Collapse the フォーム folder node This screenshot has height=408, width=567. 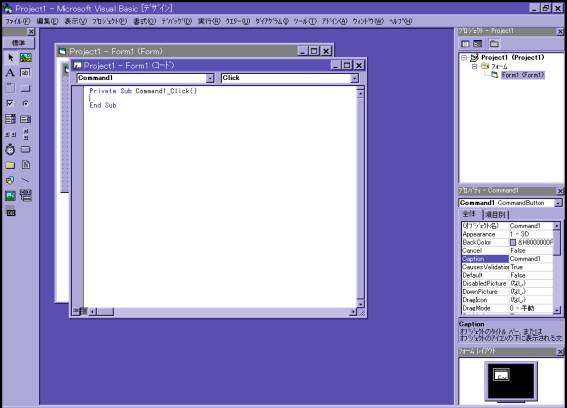tap(475, 67)
